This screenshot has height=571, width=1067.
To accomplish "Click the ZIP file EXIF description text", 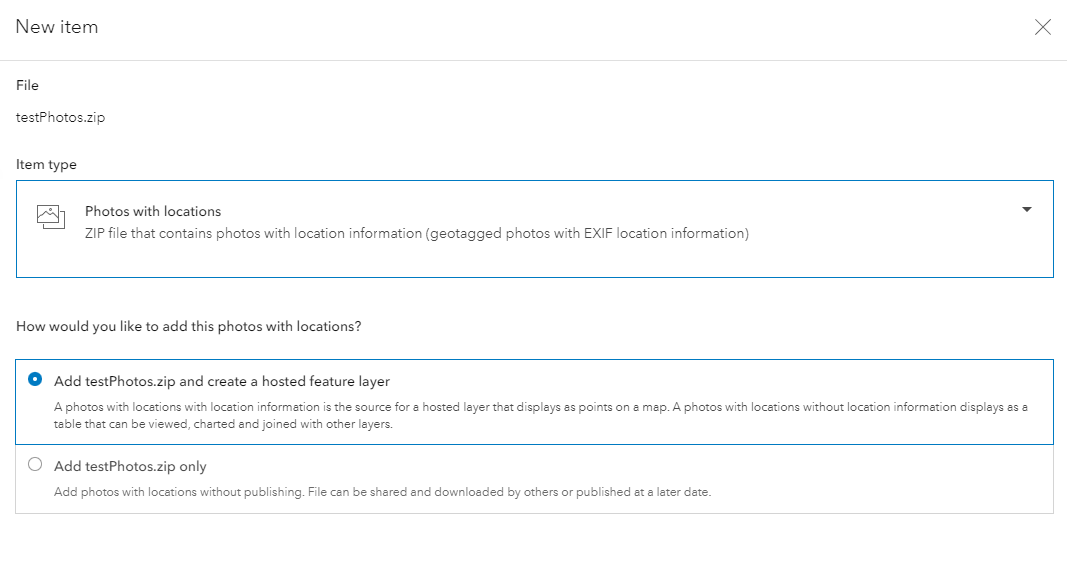I will (x=416, y=233).
